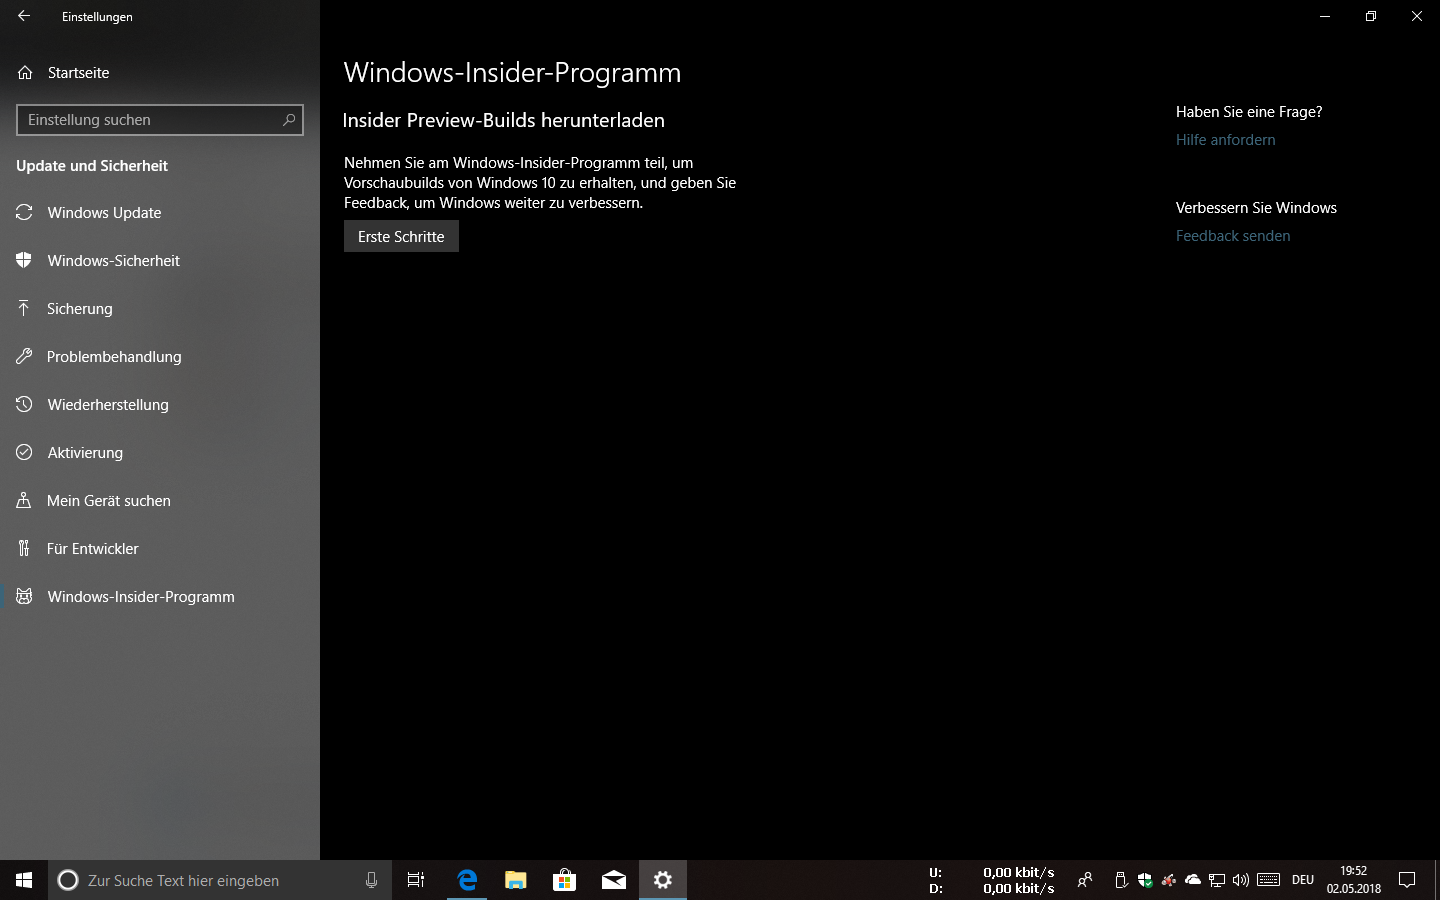Focus the 'Einstellung suchen' search field

160,120
